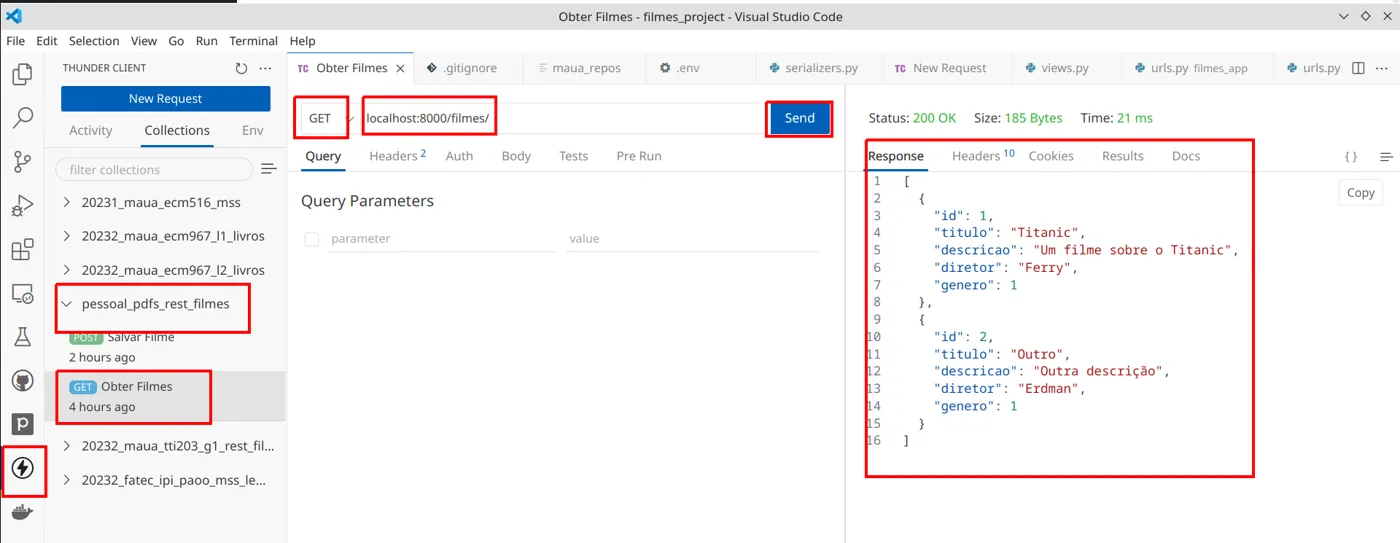Open editor more actions ellipsis at top right
1400x543 pixels.
coord(1382,68)
